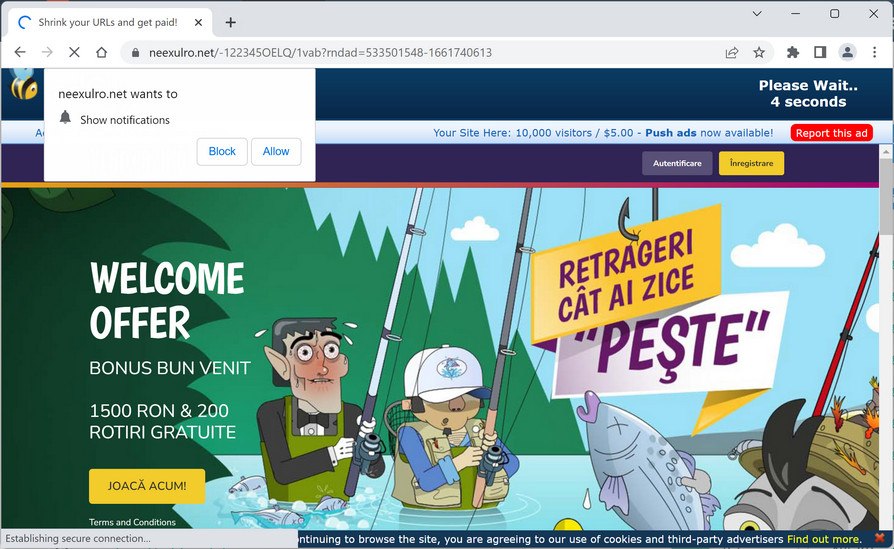
Task: Bookmark this page with star
Action: (759, 52)
